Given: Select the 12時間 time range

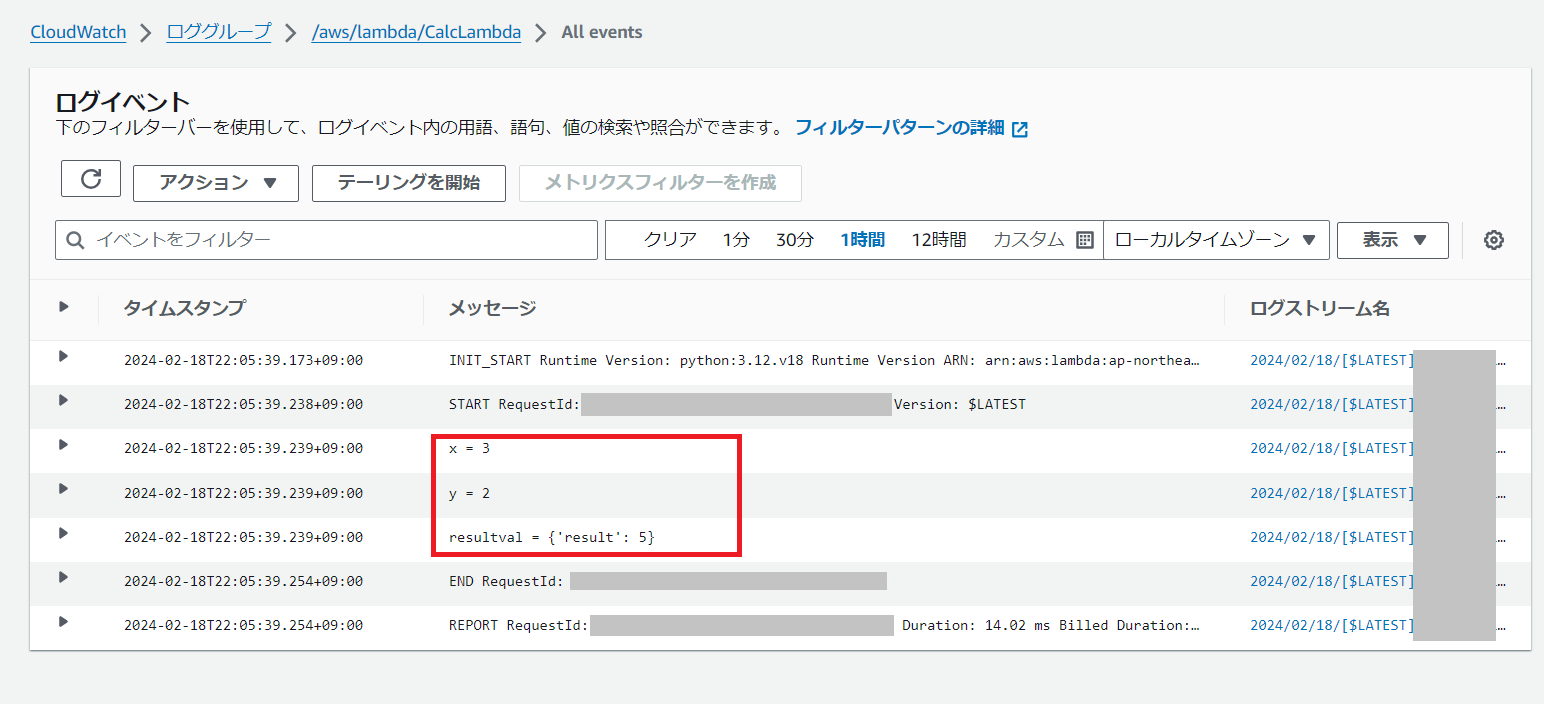Looking at the screenshot, I should coord(938,240).
